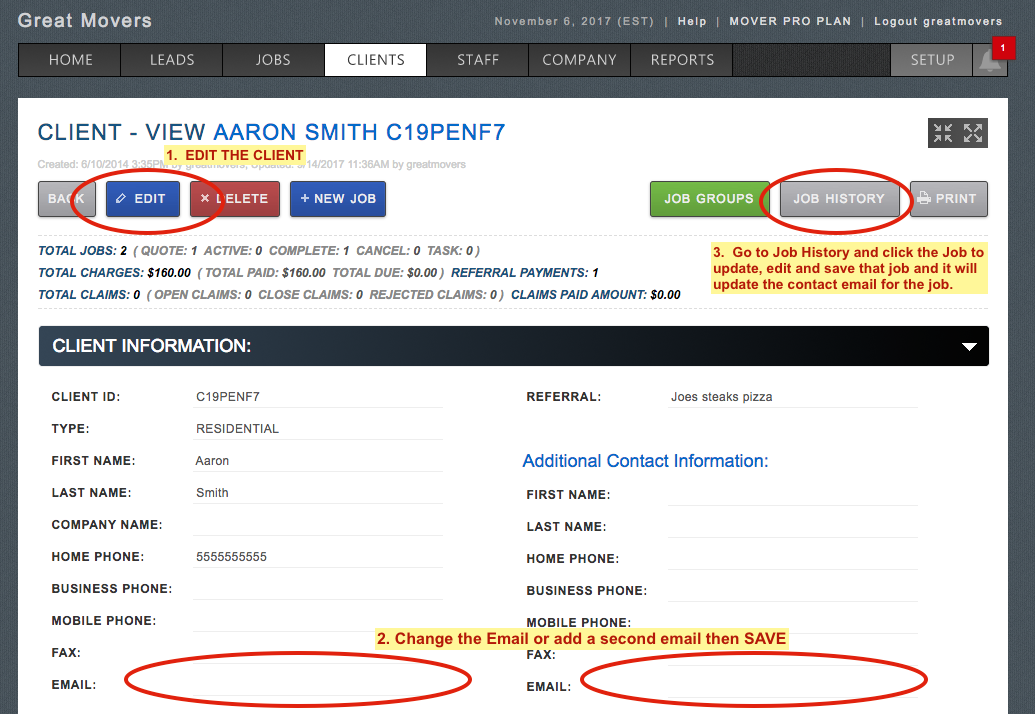
Task: Click the client Email field
Action: [x=318, y=684]
